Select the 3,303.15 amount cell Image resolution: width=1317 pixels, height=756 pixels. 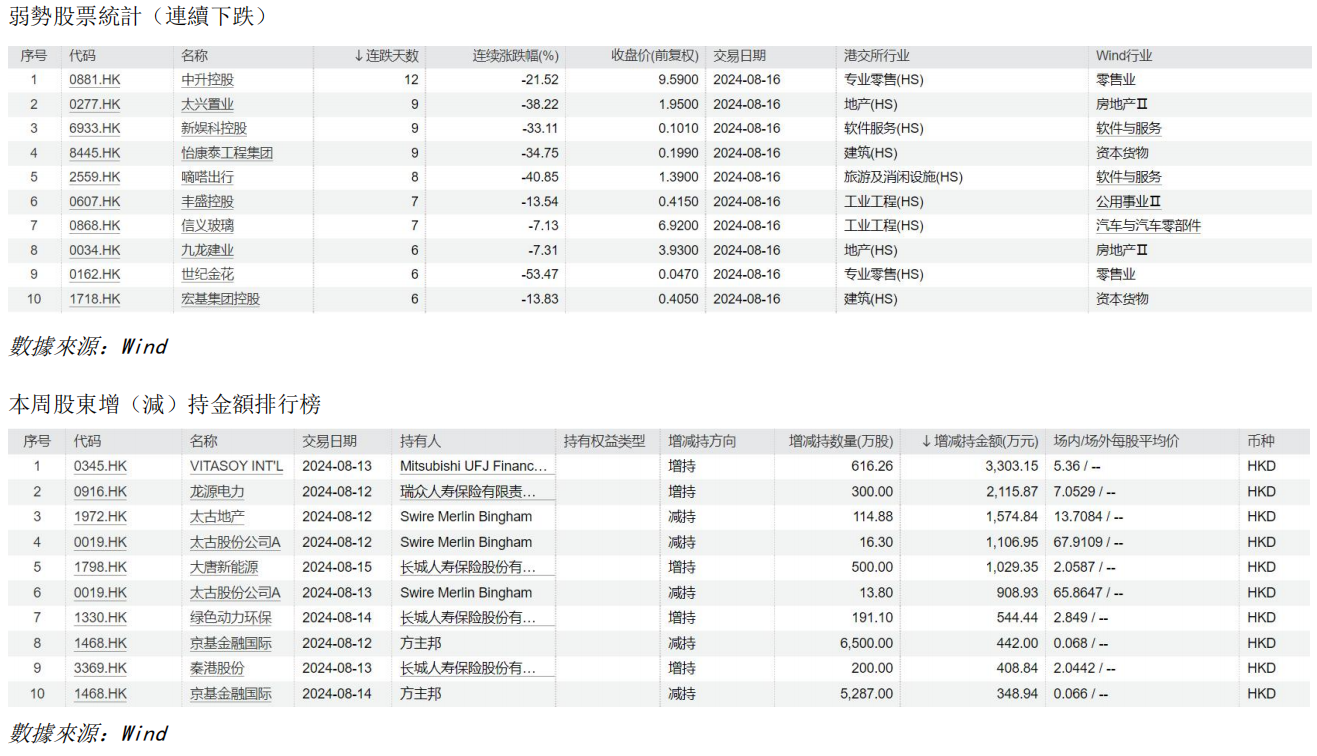coord(1012,466)
